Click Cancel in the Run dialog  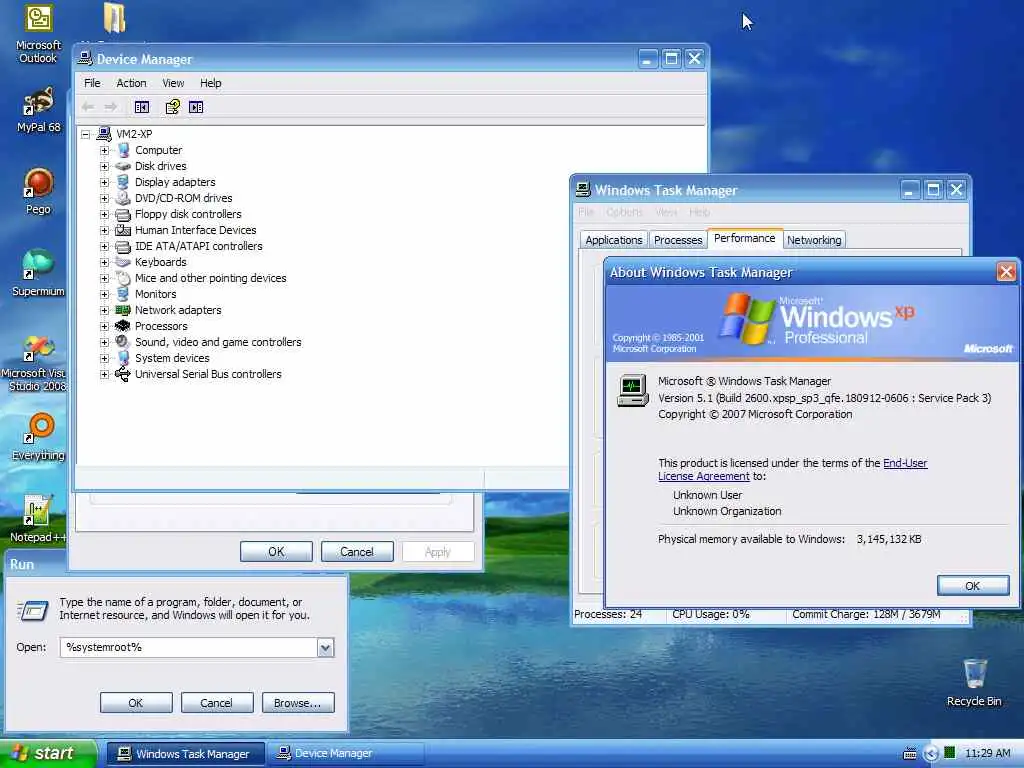[216, 703]
